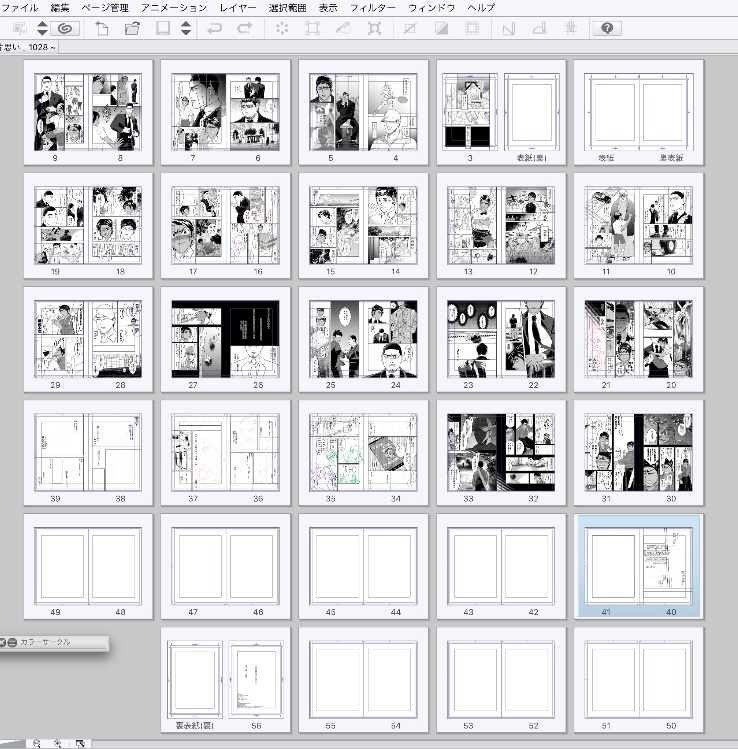Screen dimensions: 738x749
Task: Select page 13 thumbnail
Action: pos(474,225)
